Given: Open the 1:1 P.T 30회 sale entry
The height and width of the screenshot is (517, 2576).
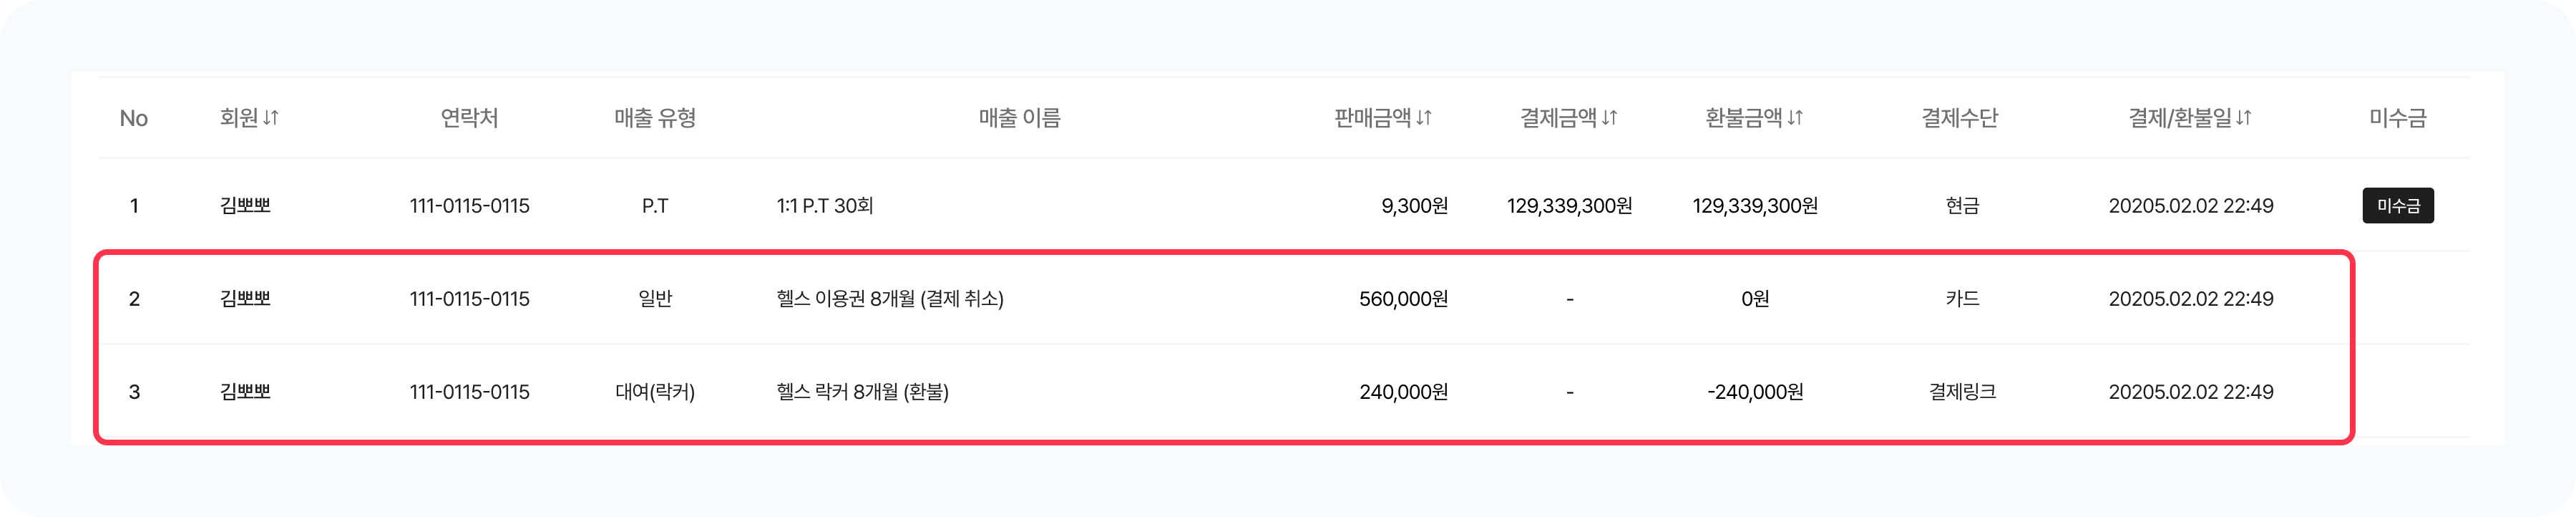Looking at the screenshot, I should pyautogui.click(x=825, y=206).
